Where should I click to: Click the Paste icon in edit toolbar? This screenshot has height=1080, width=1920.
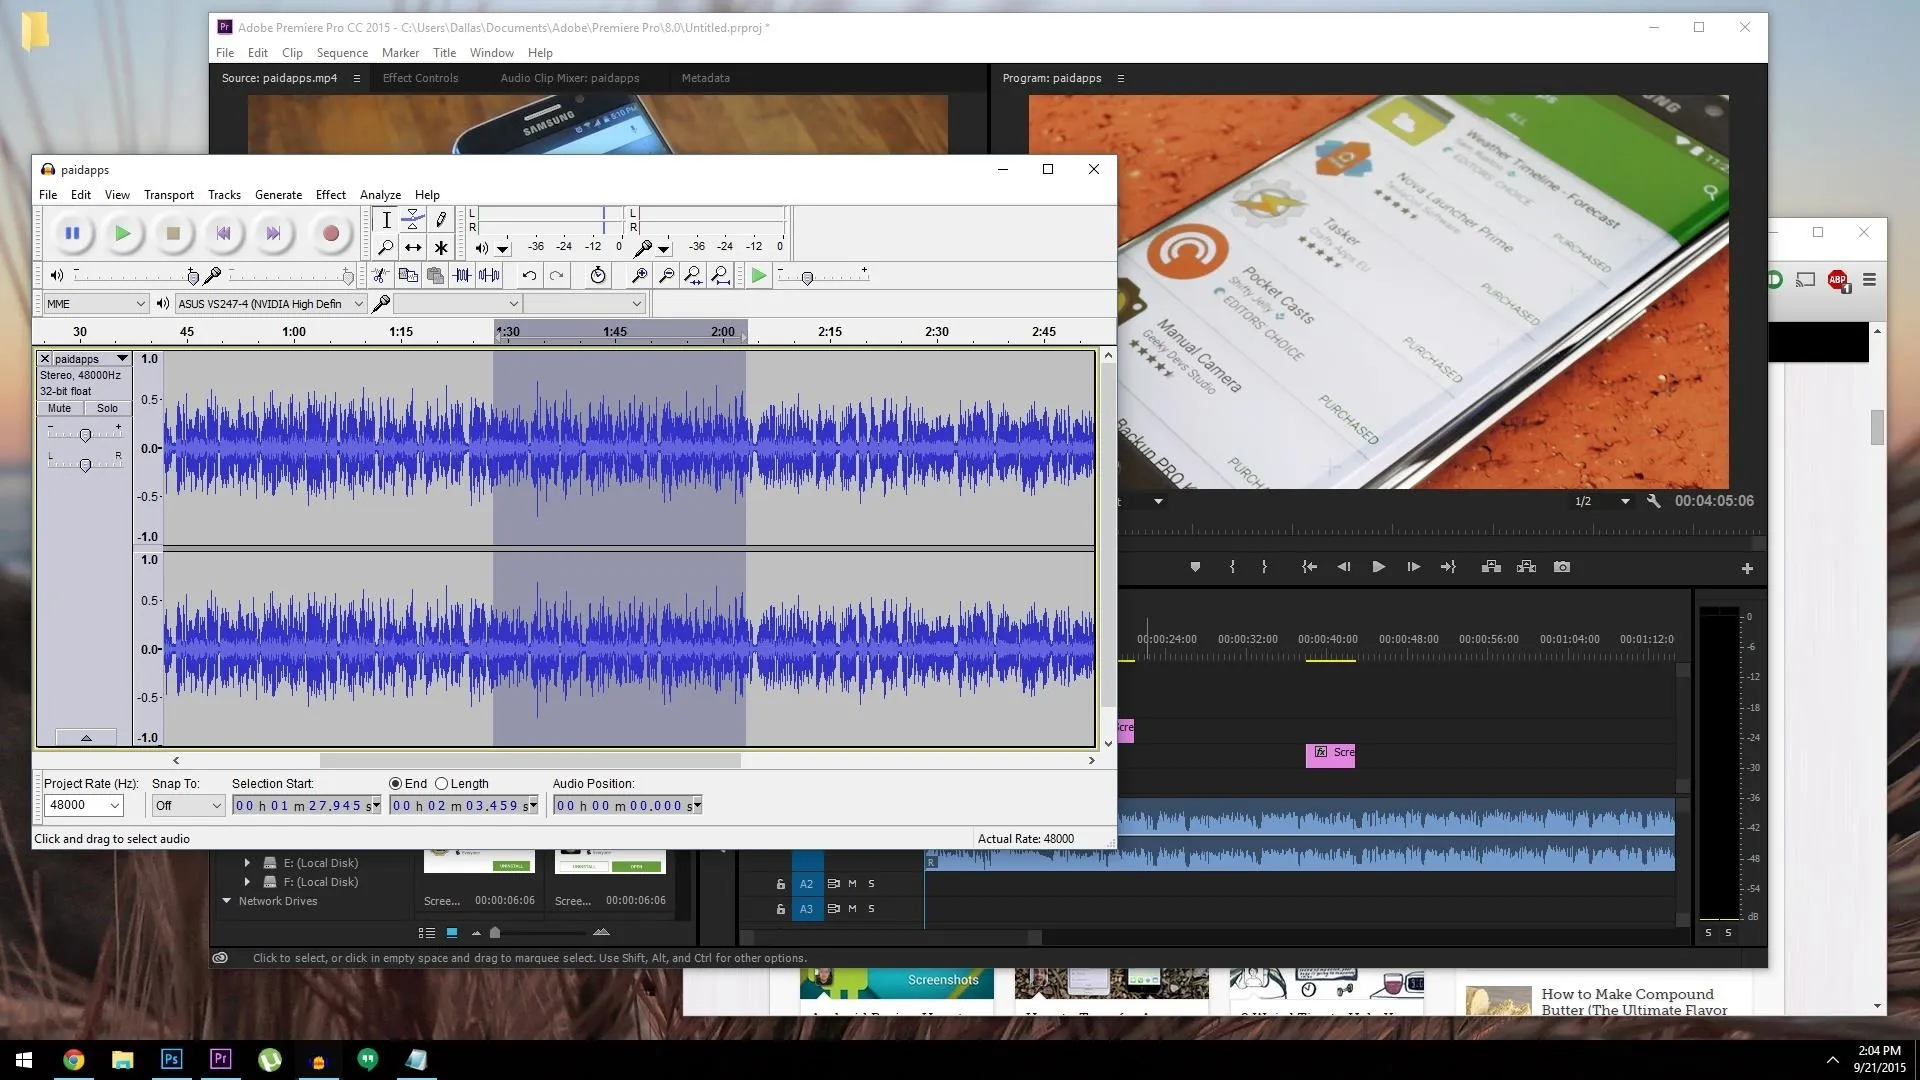435,275
